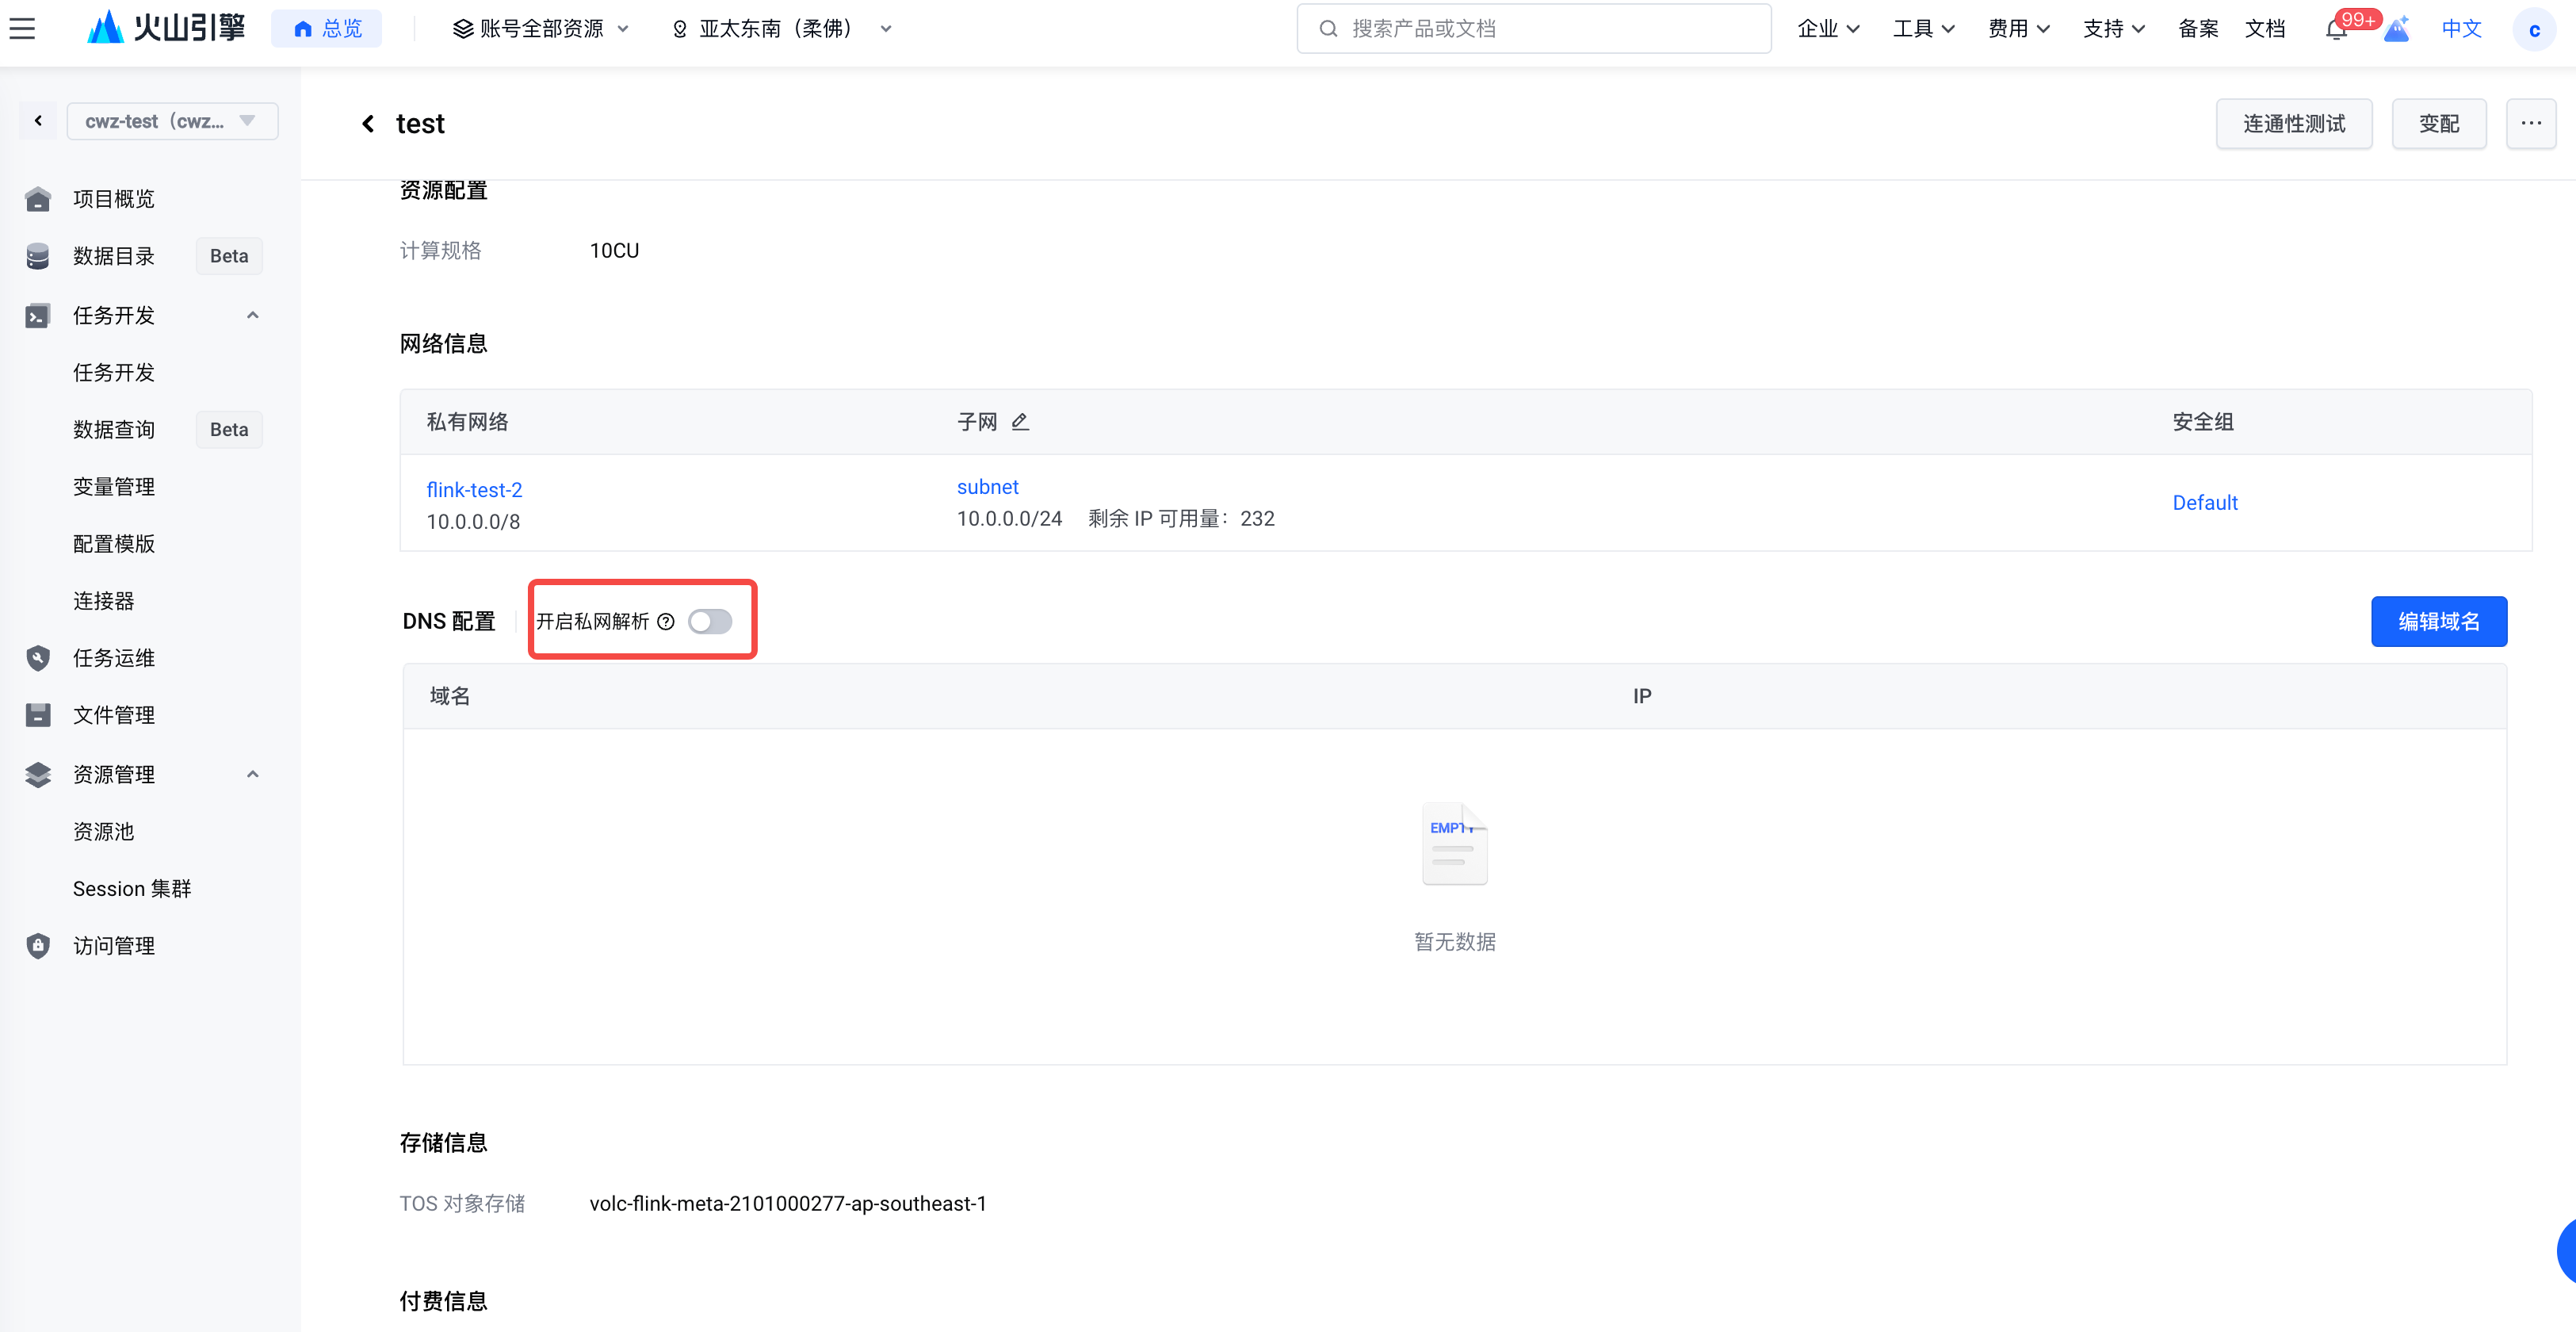Click the subnet edit pencil icon

pos(1020,422)
